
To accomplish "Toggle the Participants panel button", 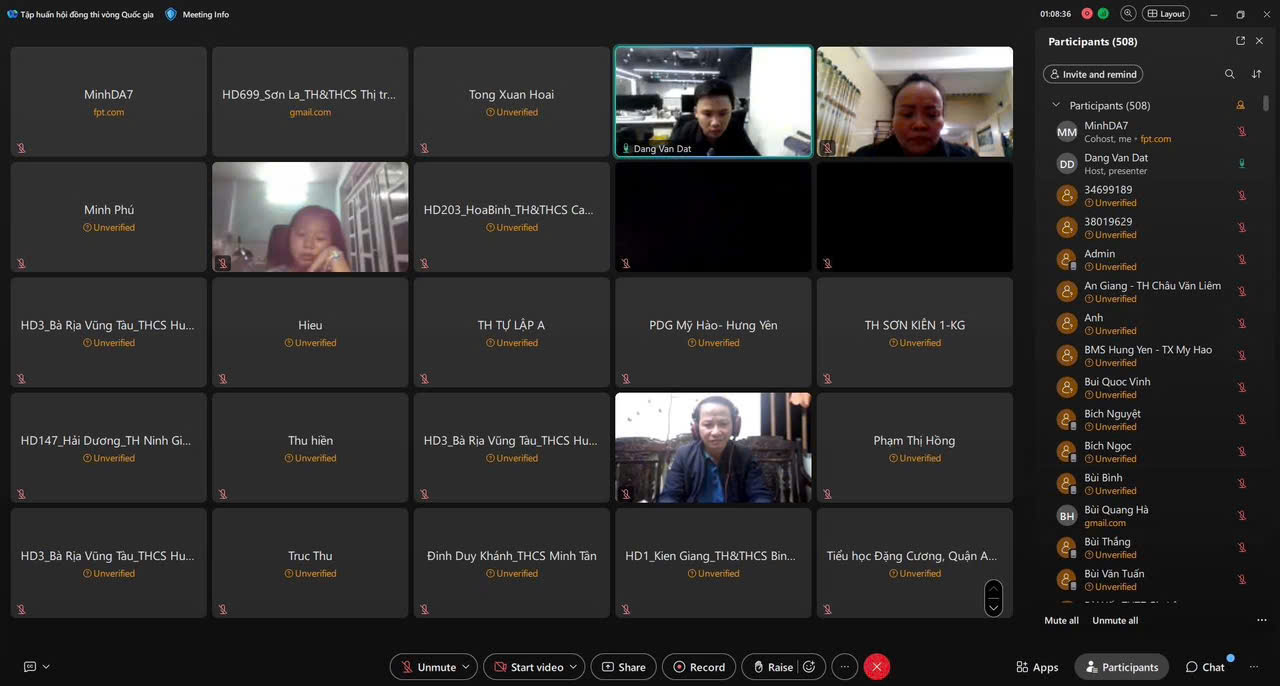I will pos(1121,667).
